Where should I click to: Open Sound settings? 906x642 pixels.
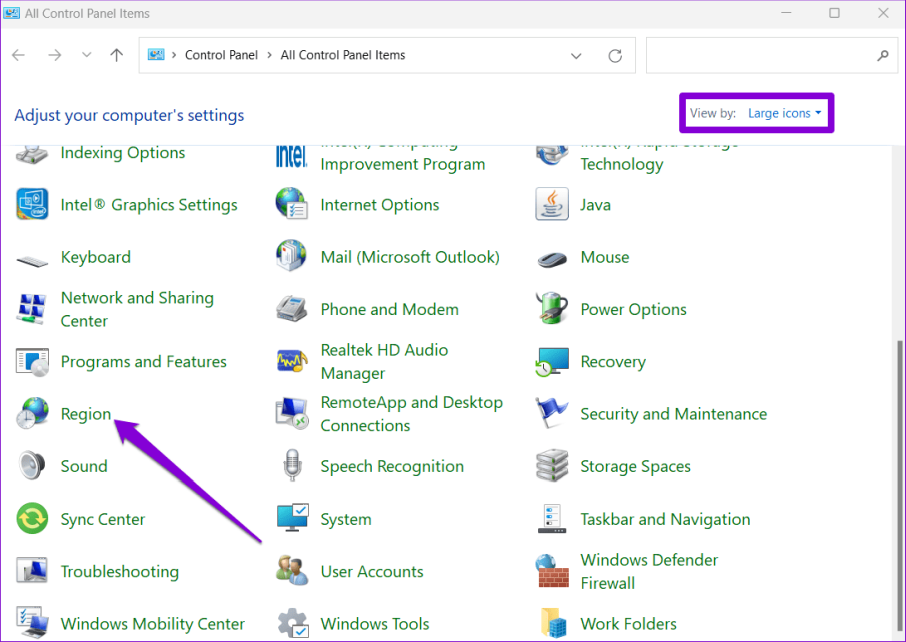tap(84, 466)
